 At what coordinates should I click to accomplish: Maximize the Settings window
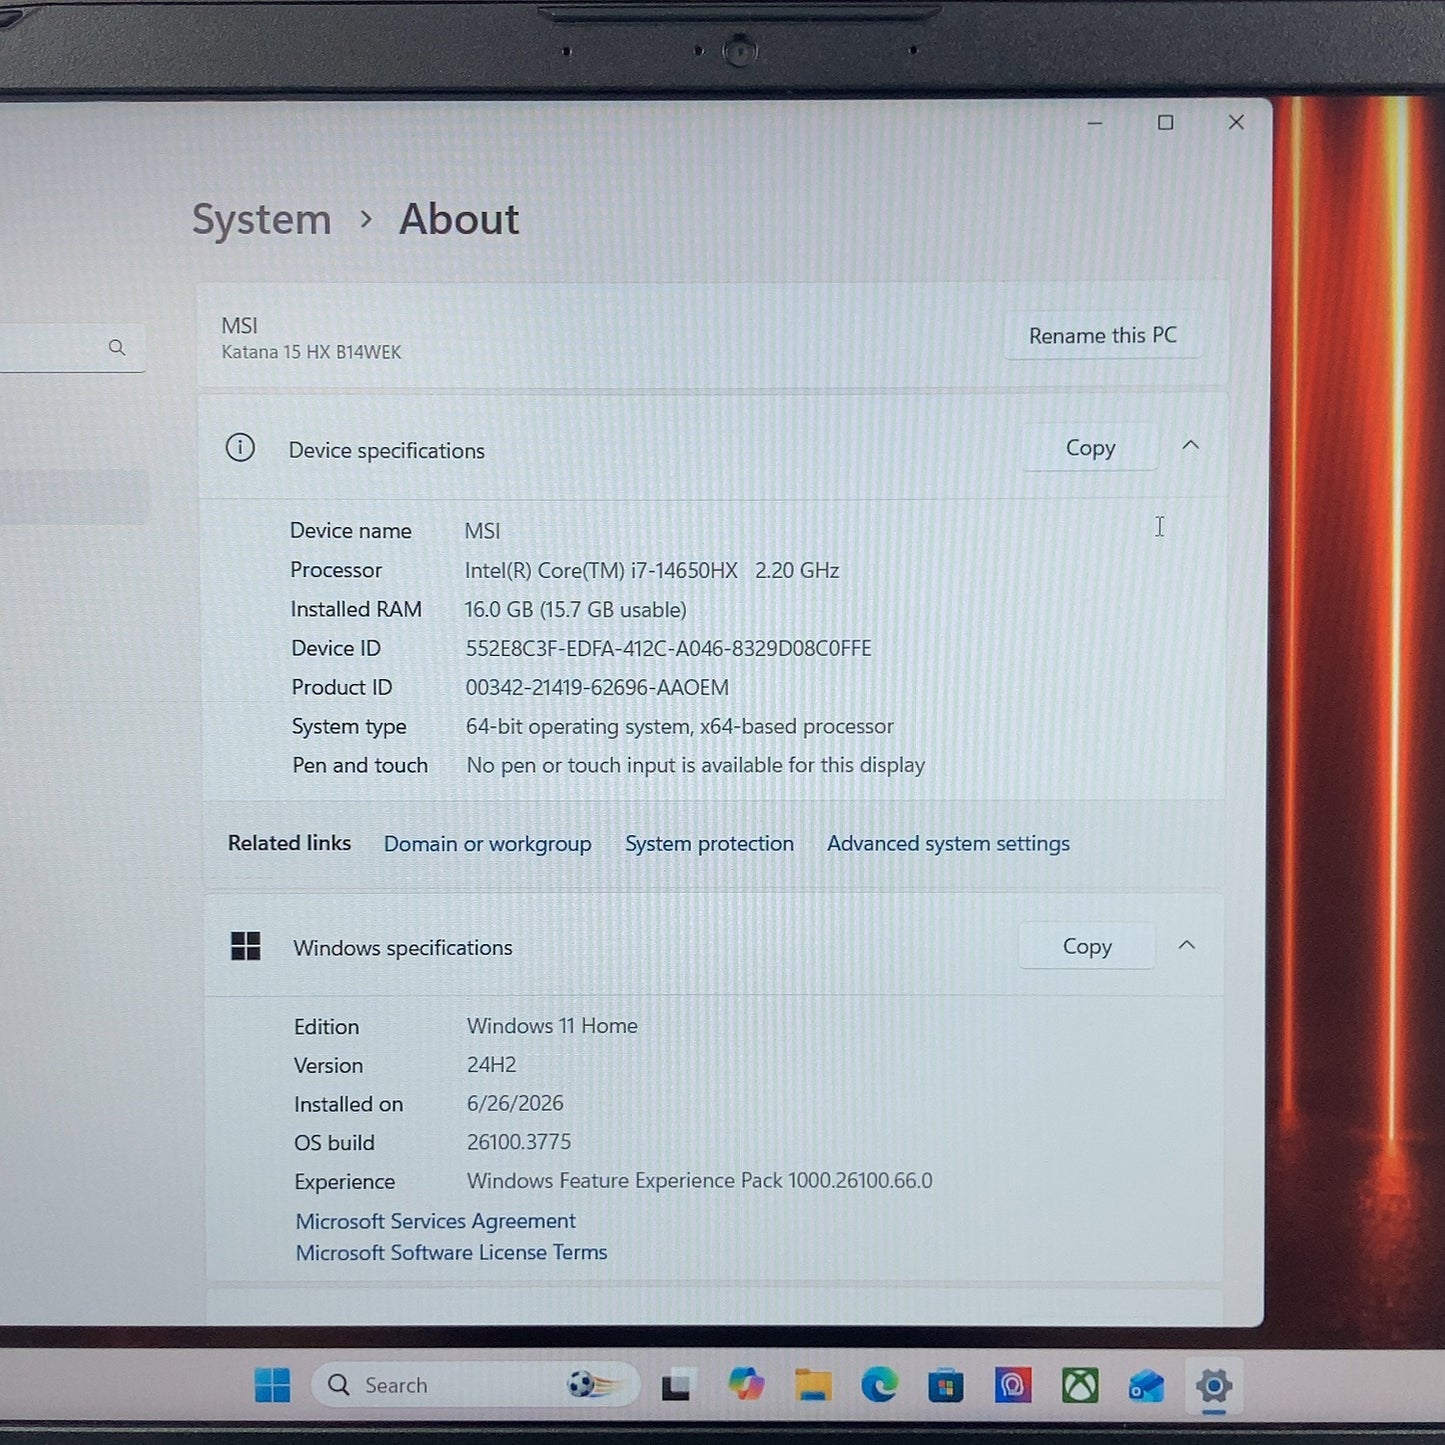(x=1166, y=123)
